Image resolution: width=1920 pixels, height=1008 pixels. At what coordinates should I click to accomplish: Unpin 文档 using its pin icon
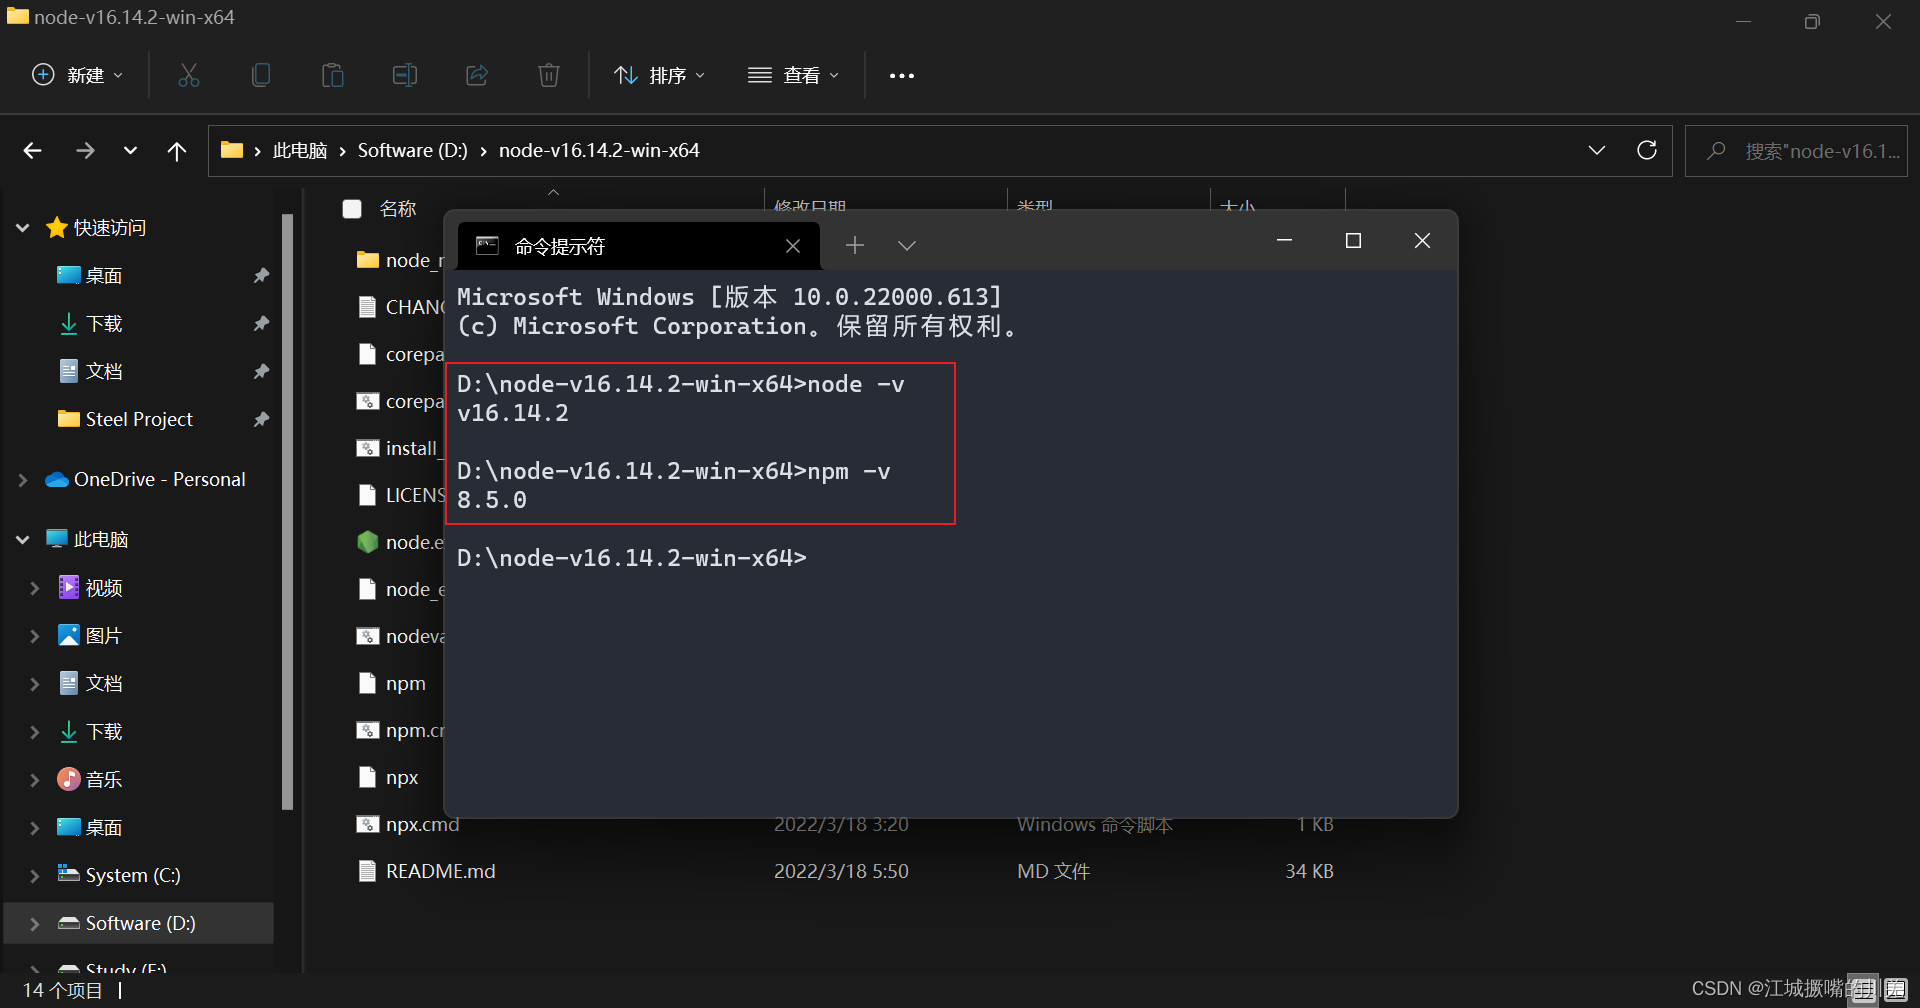(x=261, y=372)
